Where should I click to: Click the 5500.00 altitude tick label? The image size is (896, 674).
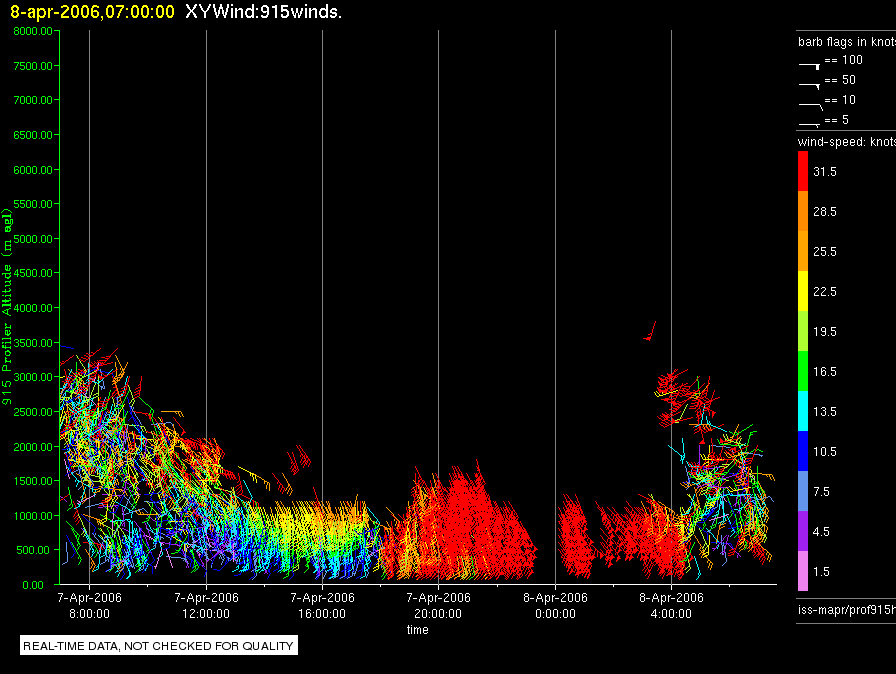[x=33, y=204]
